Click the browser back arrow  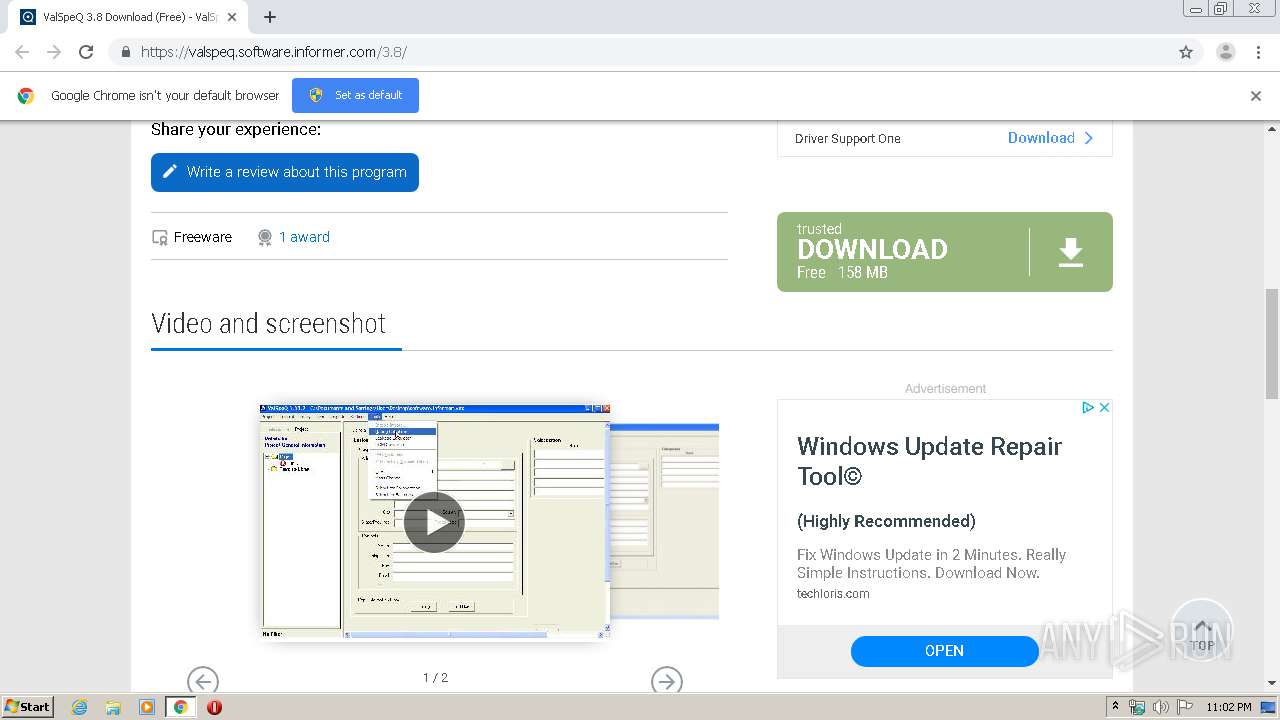click(x=22, y=52)
